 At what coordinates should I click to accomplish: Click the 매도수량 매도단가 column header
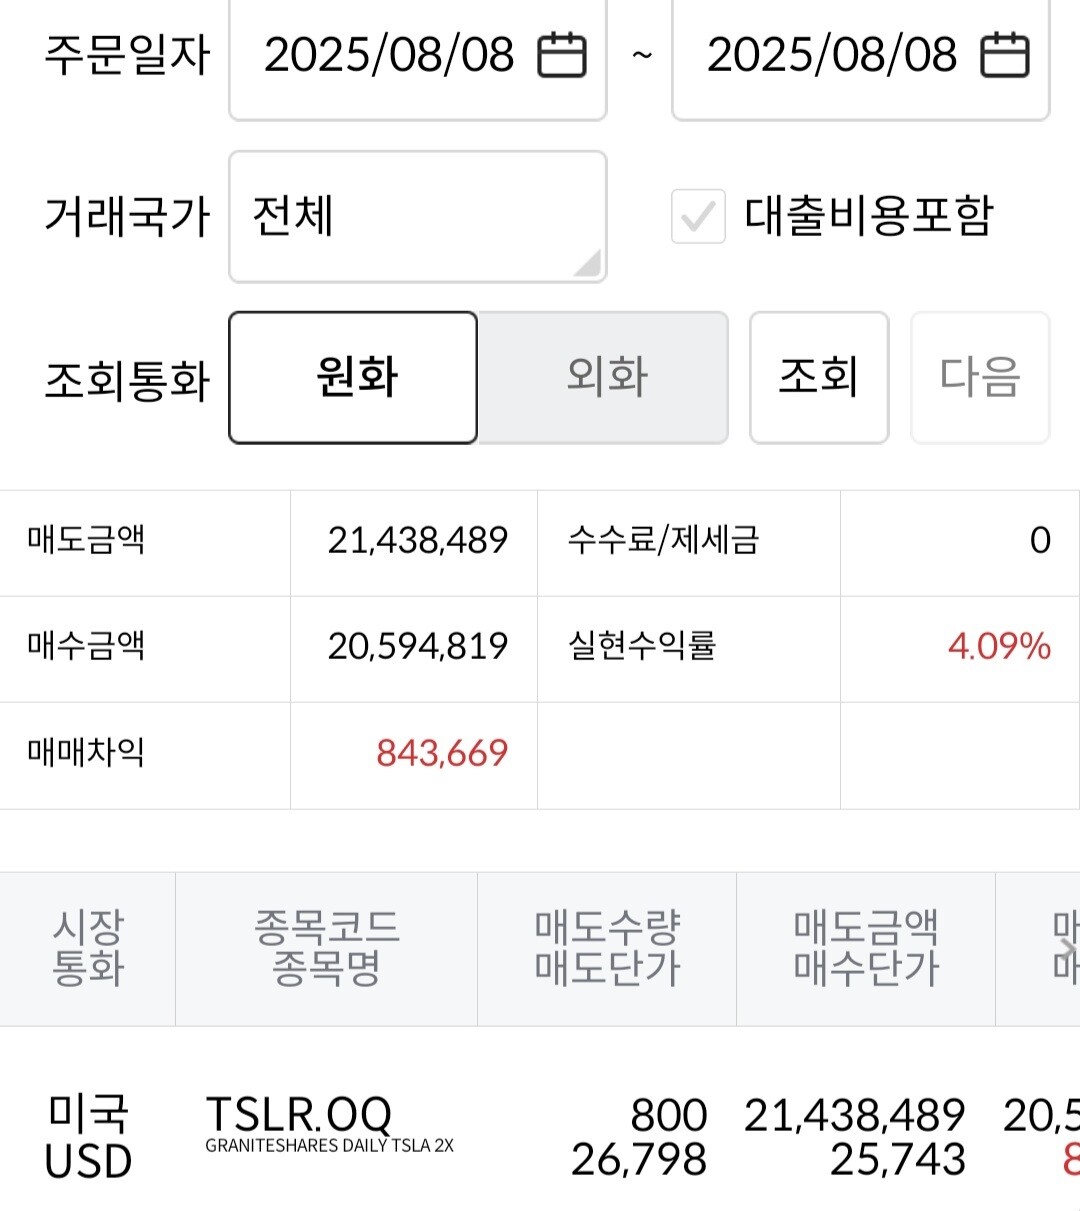(607, 949)
